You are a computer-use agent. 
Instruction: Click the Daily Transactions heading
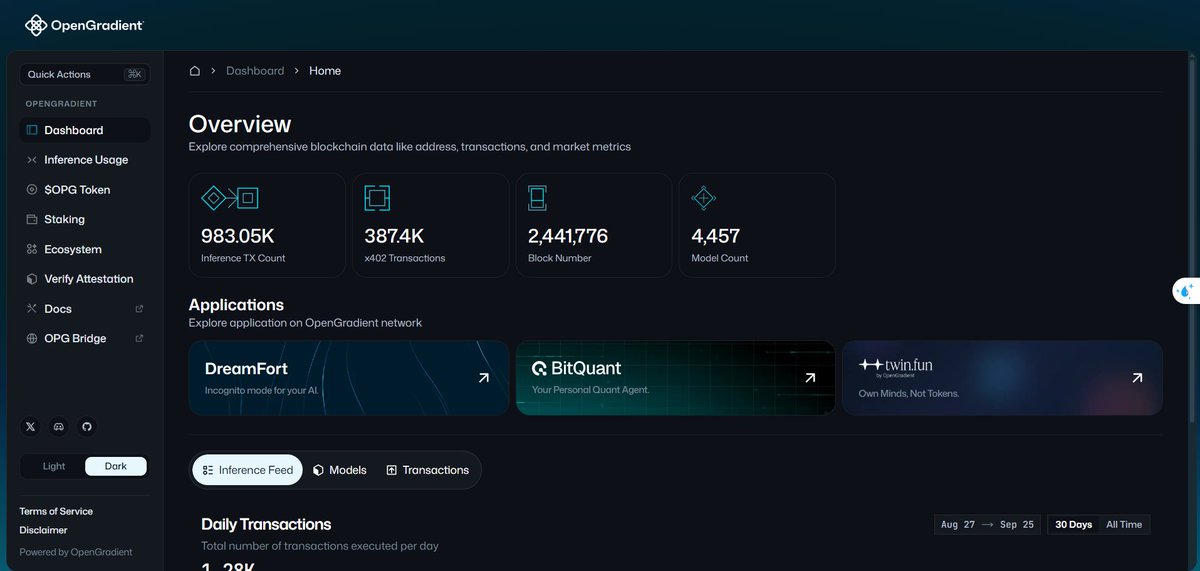coord(266,524)
